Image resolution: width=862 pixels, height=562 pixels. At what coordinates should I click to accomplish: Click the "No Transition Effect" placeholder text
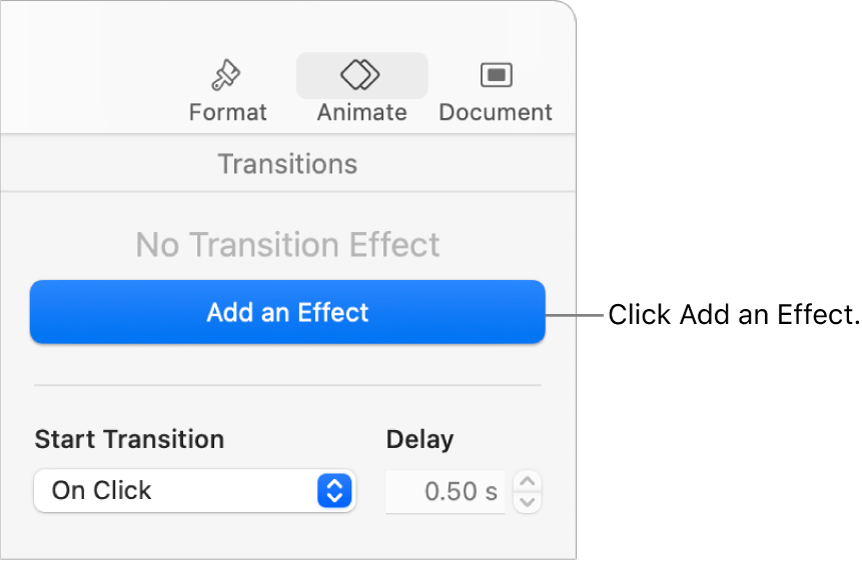(x=288, y=245)
